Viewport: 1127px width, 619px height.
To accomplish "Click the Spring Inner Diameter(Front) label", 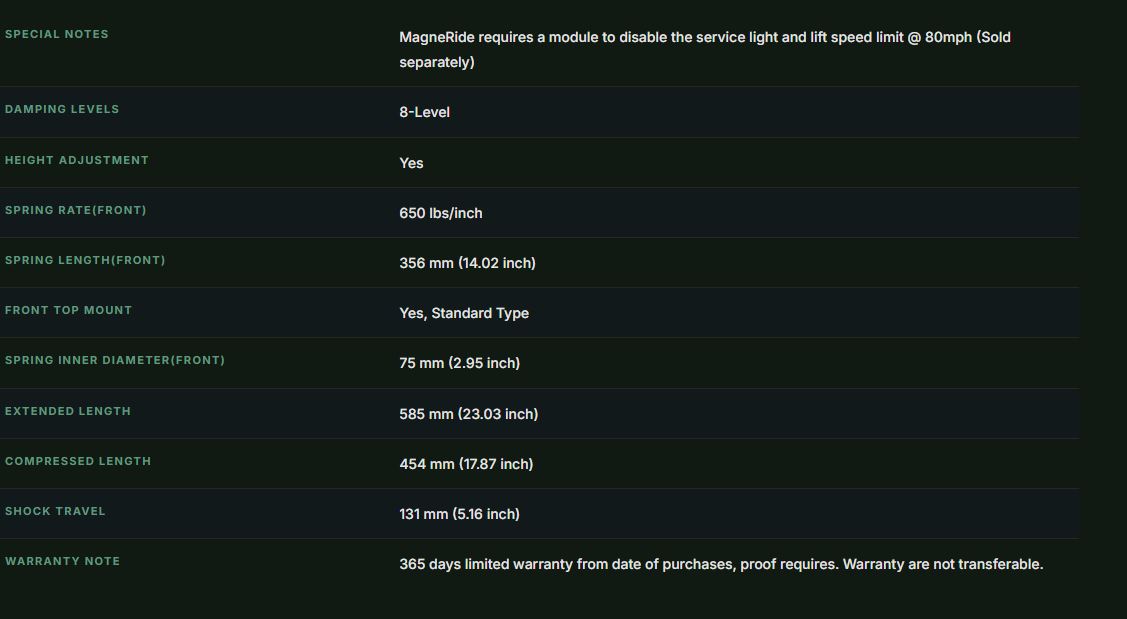I will (x=115, y=360).
